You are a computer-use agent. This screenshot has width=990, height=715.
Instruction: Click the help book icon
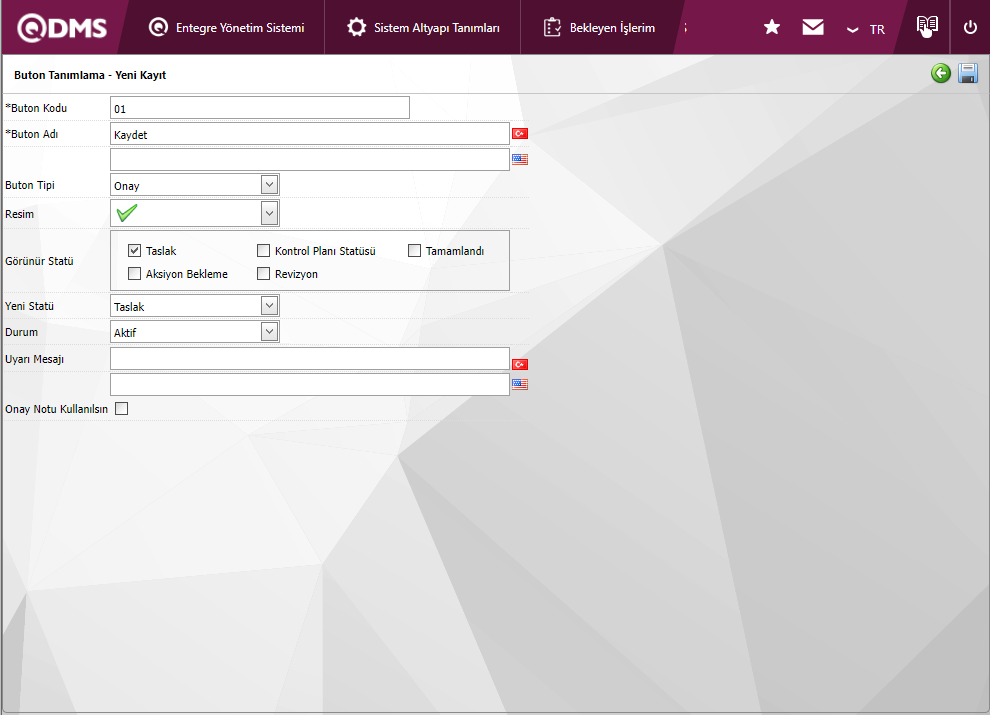point(927,27)
